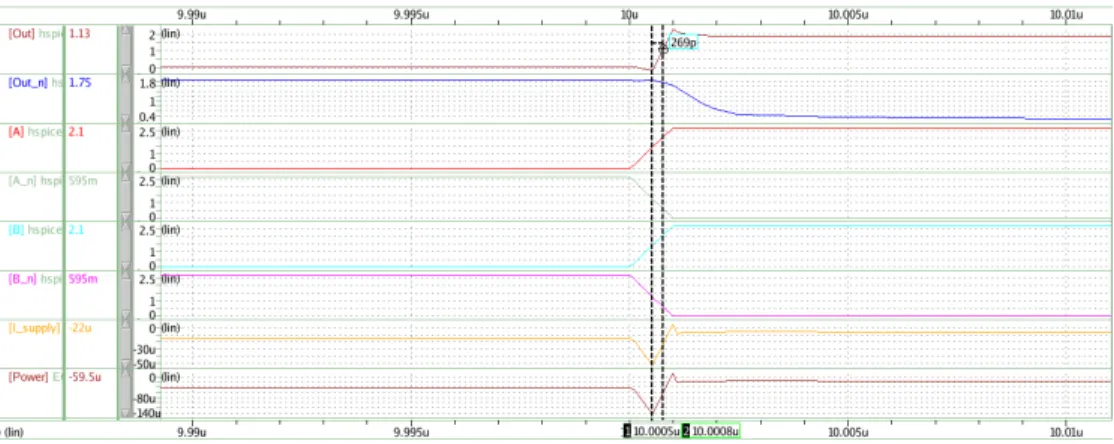Click the I_supply value -22u
Image resolution: width=1114 pixels, height=444 pixels.
81,328
